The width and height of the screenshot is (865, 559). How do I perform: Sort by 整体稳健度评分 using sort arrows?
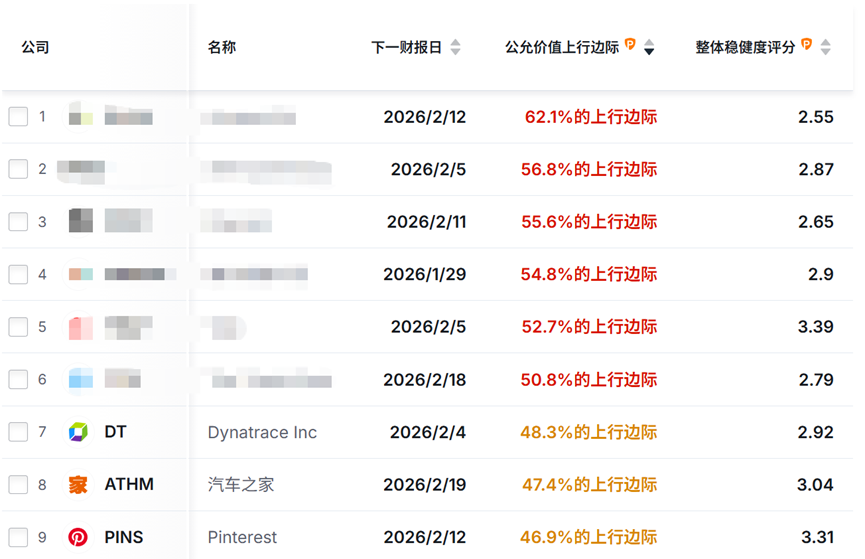(x=825, y=47)
